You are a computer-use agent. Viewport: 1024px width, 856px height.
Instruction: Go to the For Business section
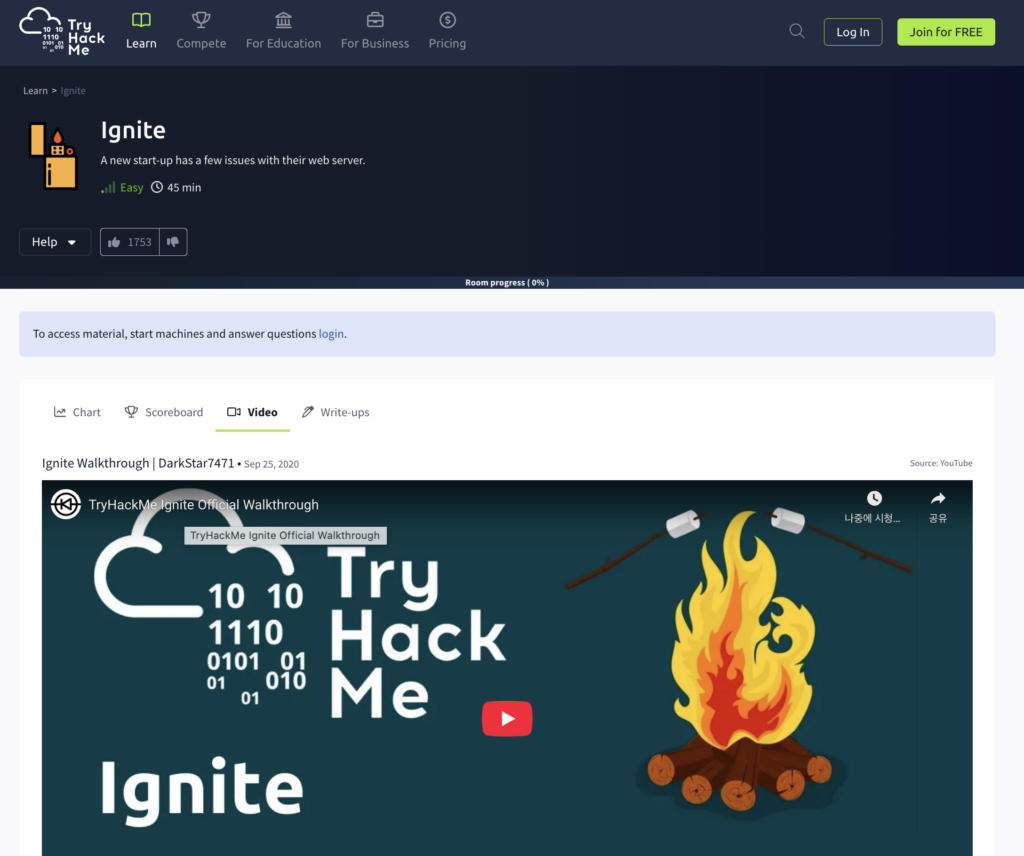pos(375,31)
